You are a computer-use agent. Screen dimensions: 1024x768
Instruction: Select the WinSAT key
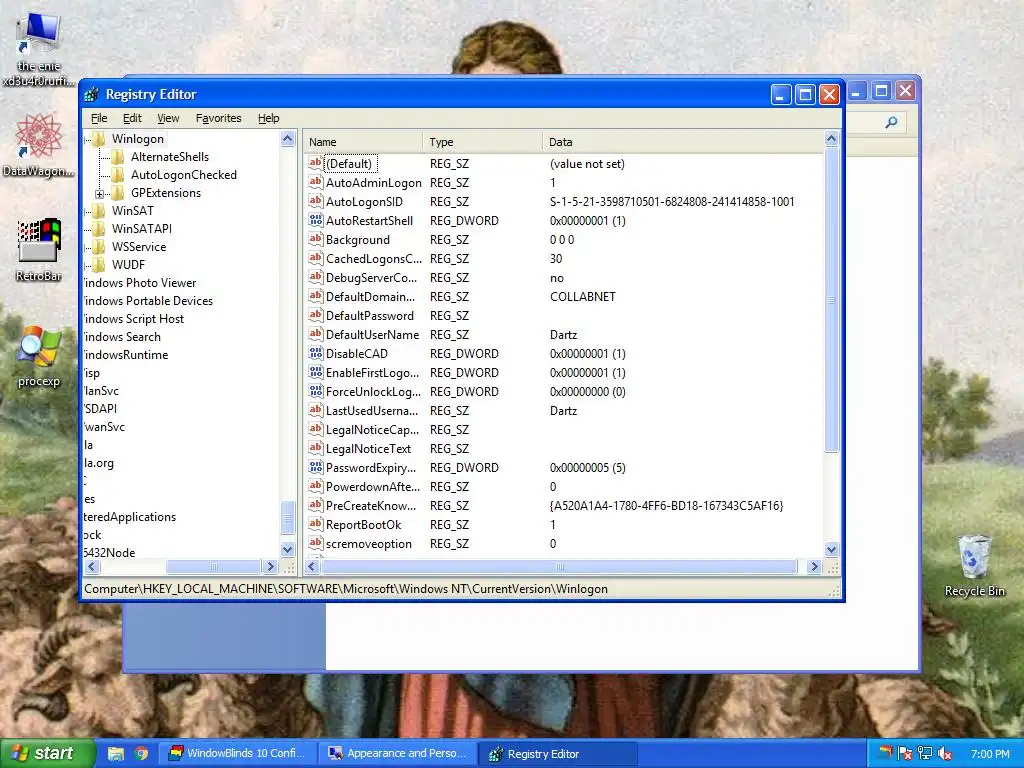[133, 211]
